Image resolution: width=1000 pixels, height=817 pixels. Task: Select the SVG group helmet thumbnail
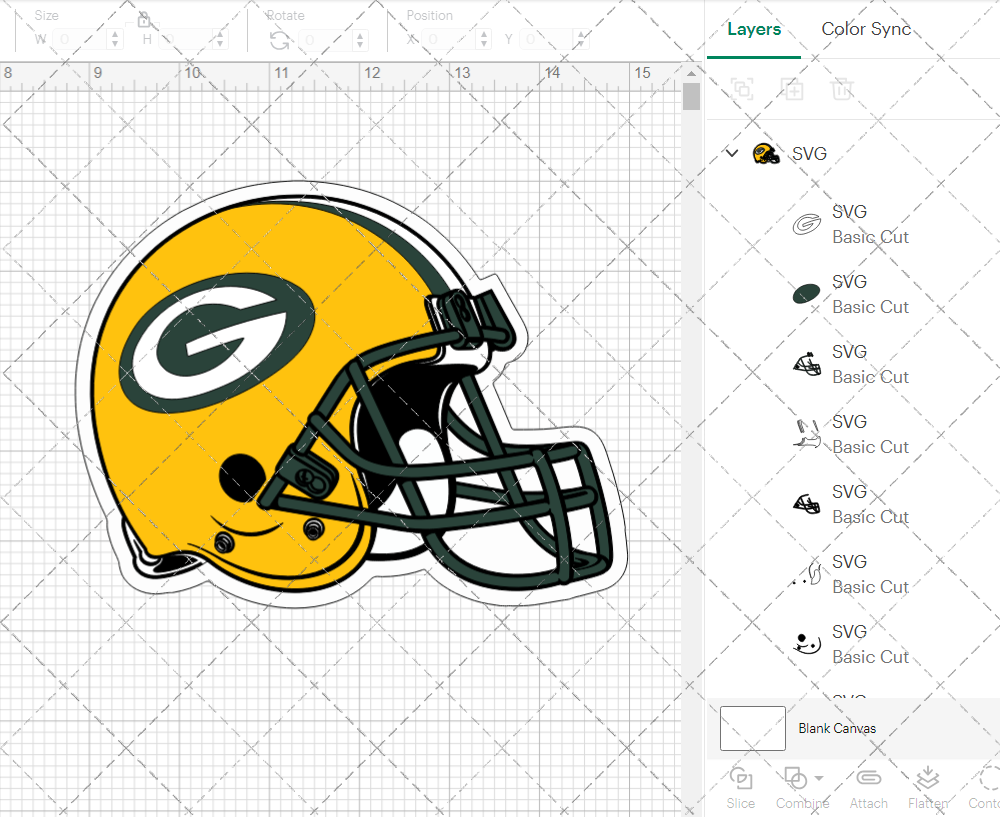766,154
